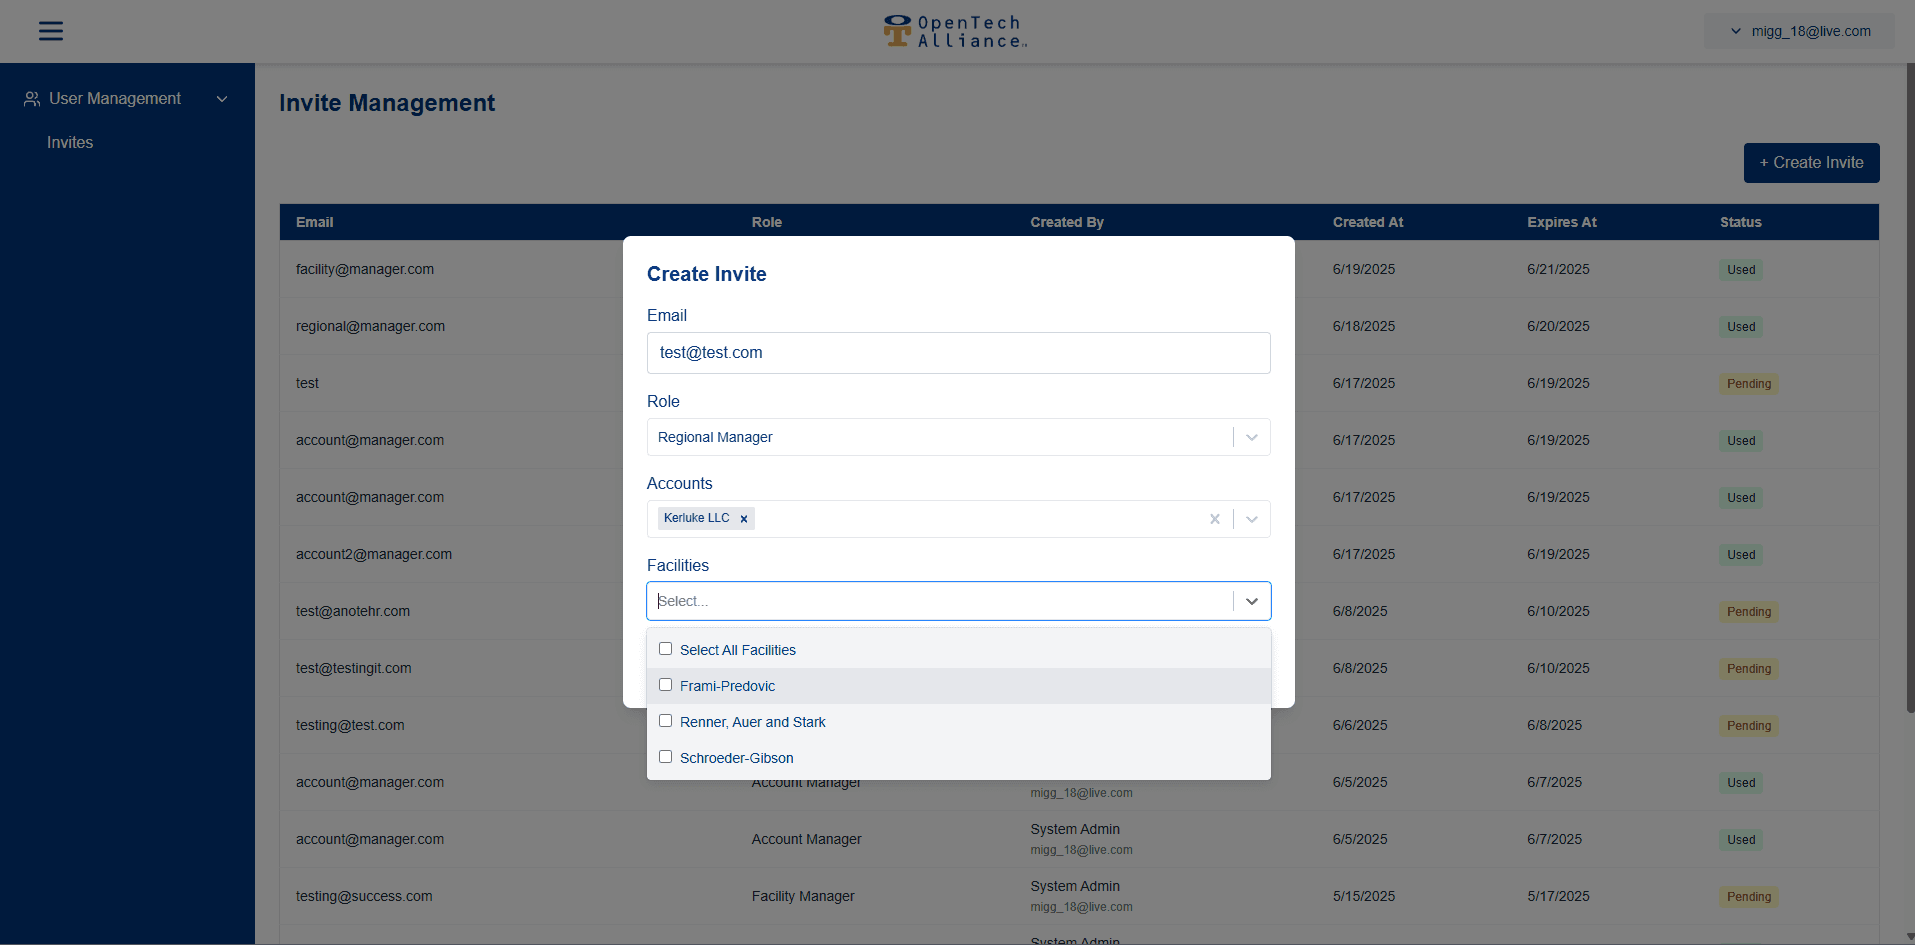
Task: Select the account2@manager.com email cell
Action: point(374,554)
